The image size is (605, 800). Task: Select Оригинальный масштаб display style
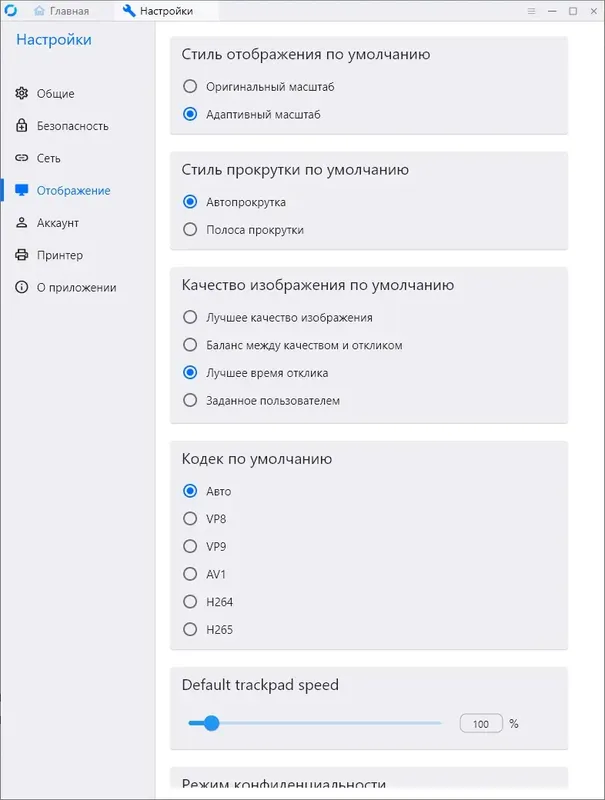189,87
